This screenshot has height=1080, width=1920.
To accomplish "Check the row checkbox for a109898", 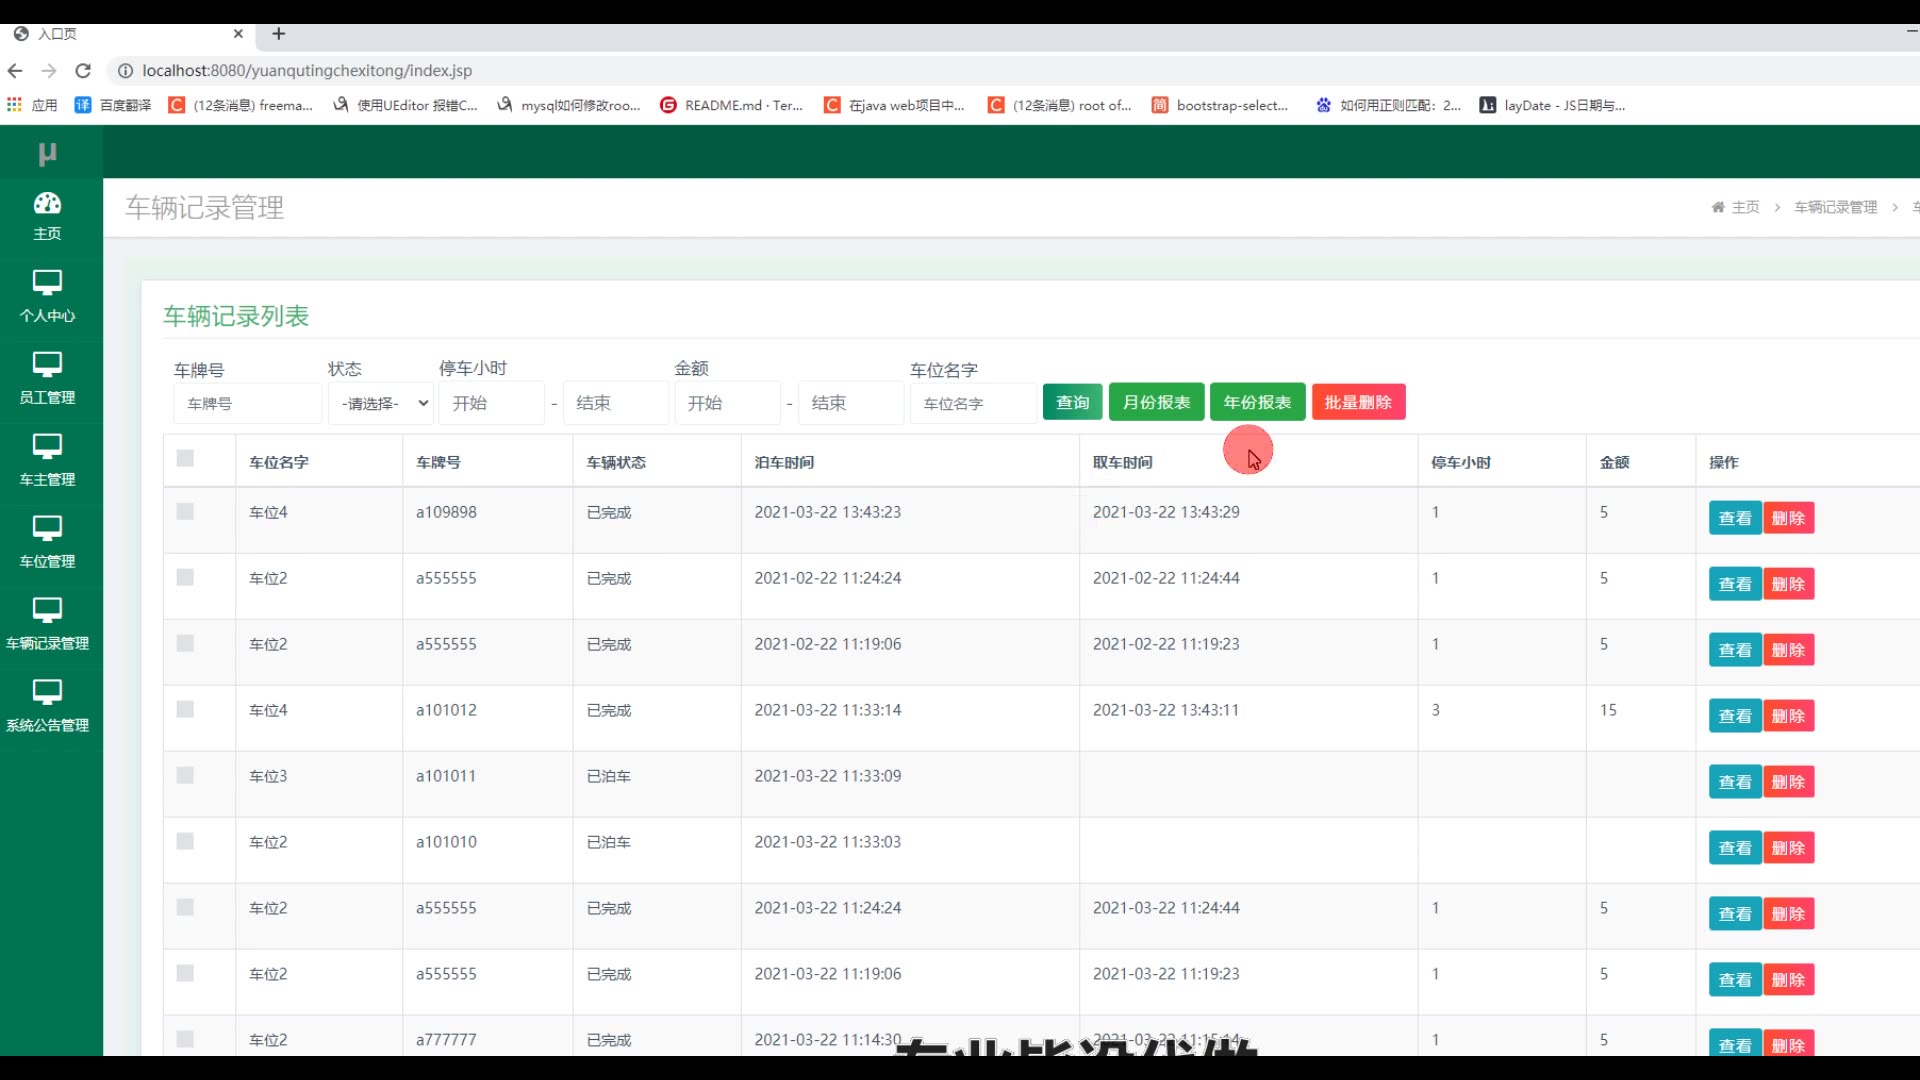I will coord(185,512).
